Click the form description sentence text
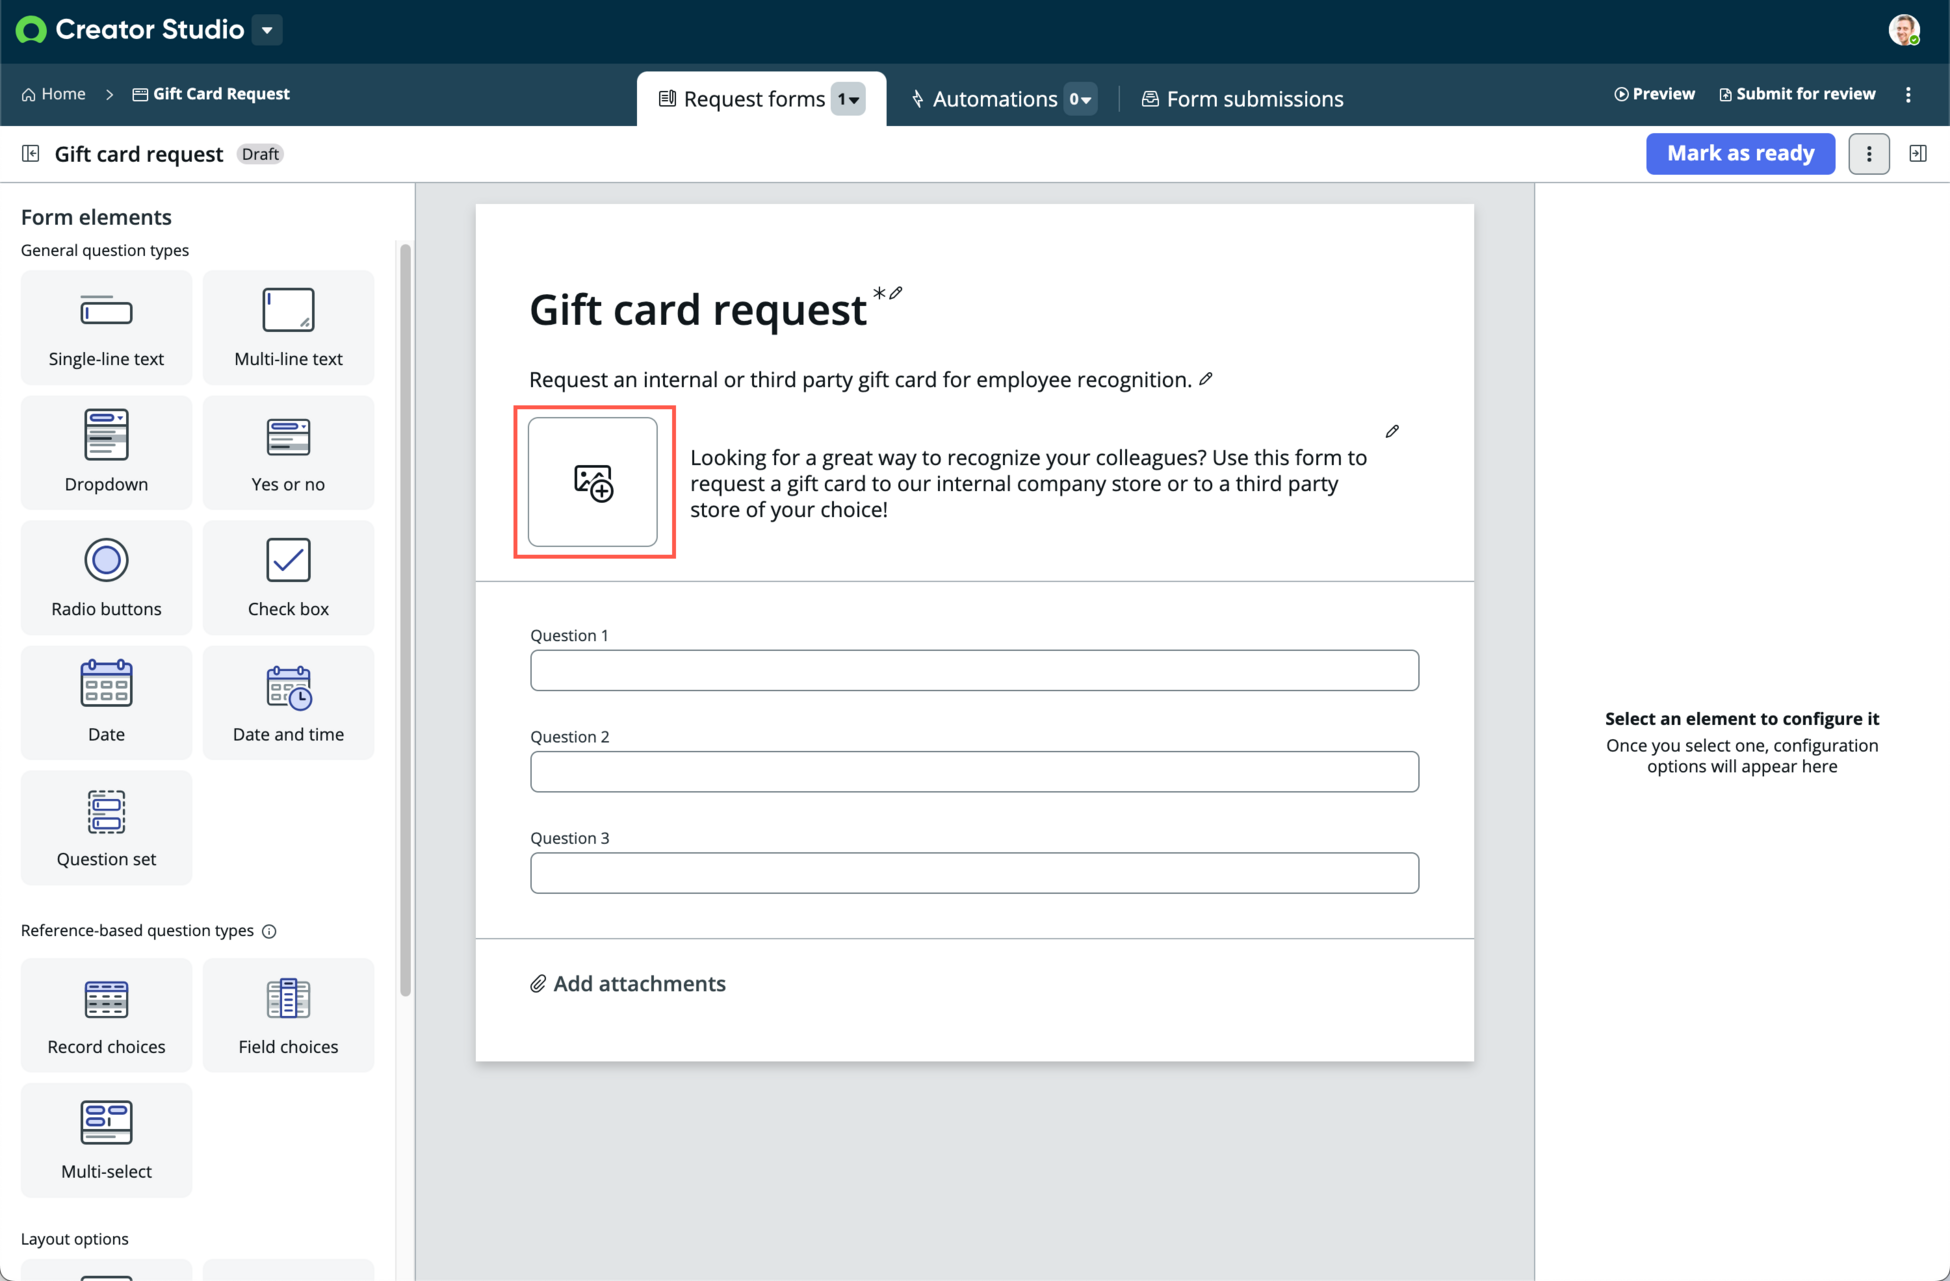The width and height of the screenshot is (1950, 1281). [860, 380]
